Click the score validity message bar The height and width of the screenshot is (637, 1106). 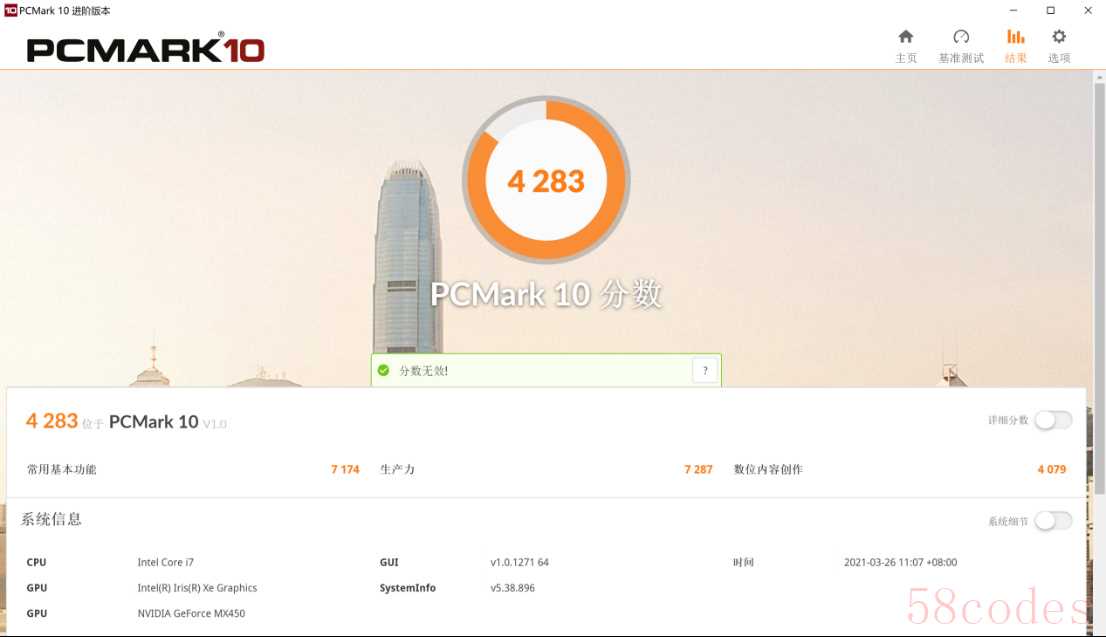546,370
